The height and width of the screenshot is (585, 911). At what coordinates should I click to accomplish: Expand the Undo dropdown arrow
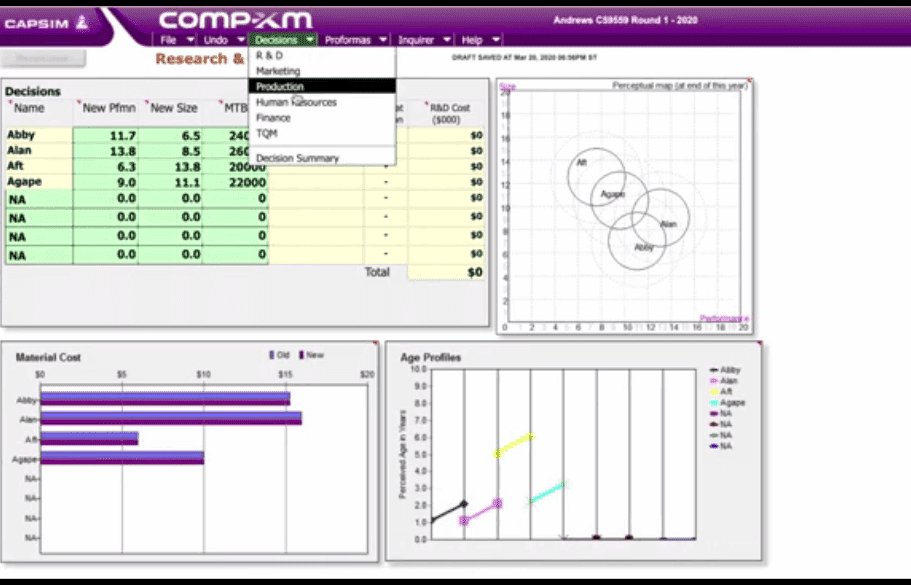241,40
